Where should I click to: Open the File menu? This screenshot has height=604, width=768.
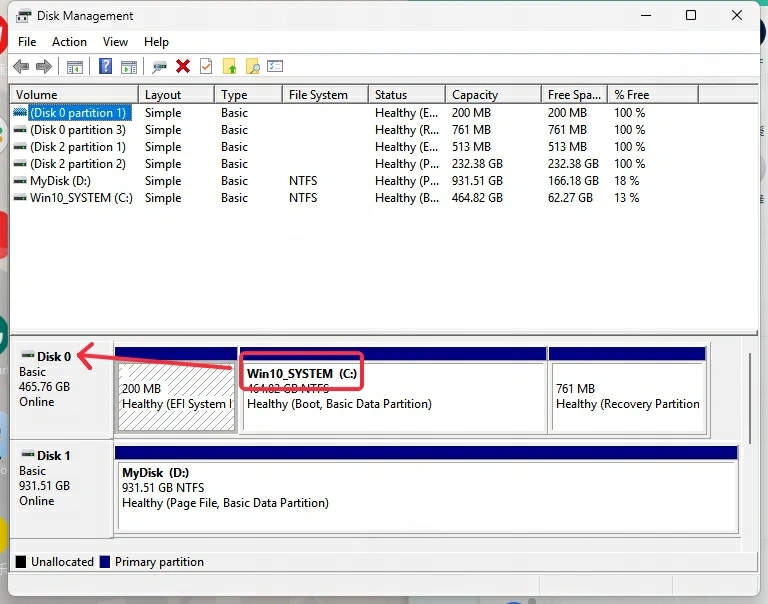(27, 42)
